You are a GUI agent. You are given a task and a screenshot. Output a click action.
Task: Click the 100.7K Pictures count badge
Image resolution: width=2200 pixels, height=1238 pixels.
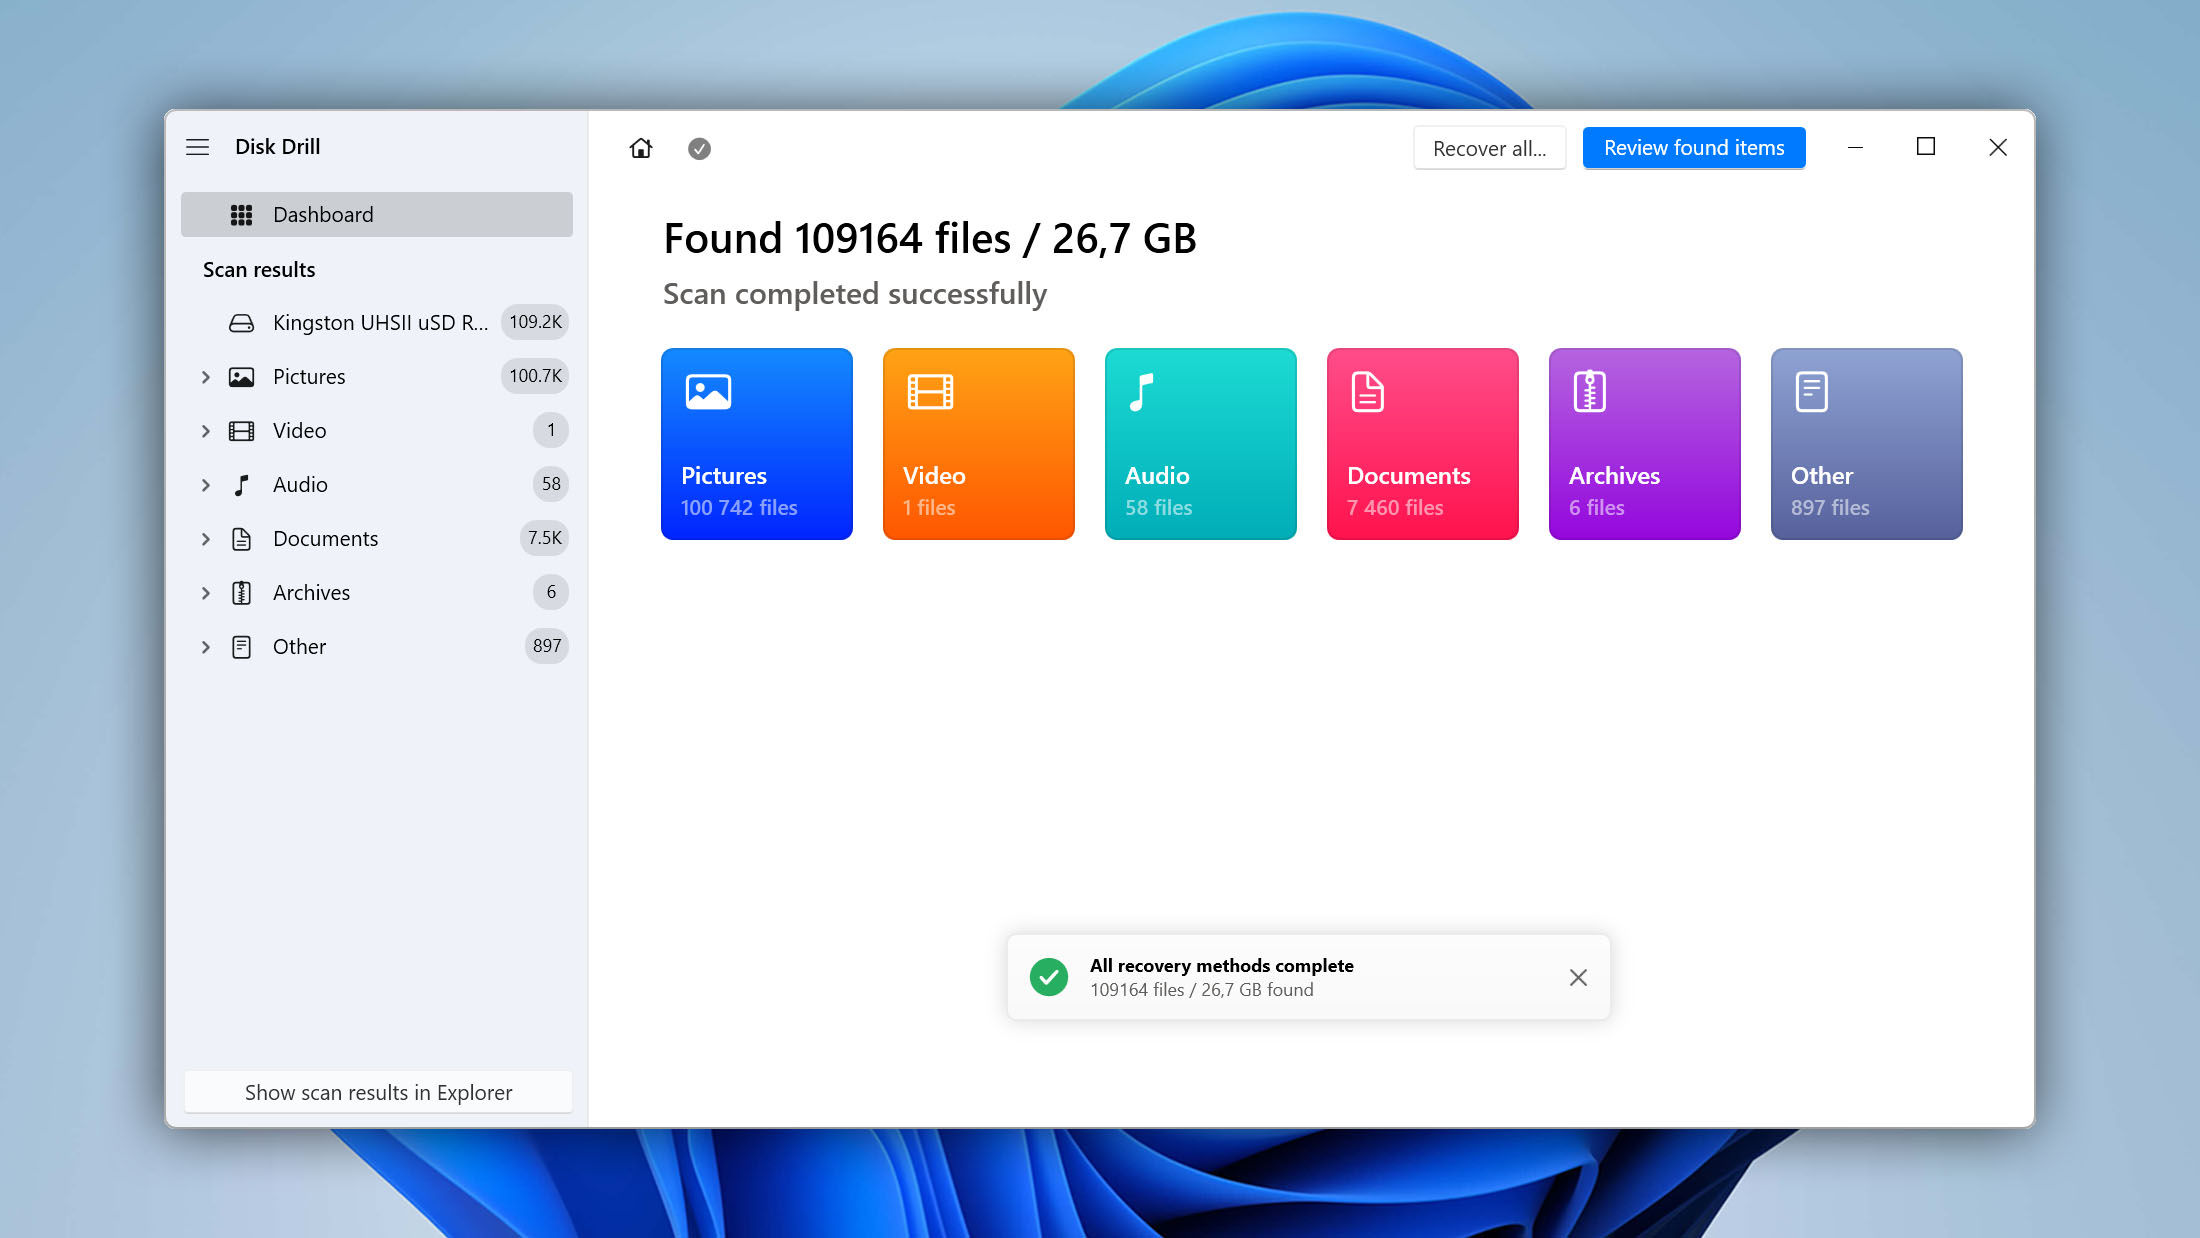click(x=535, y=376)
